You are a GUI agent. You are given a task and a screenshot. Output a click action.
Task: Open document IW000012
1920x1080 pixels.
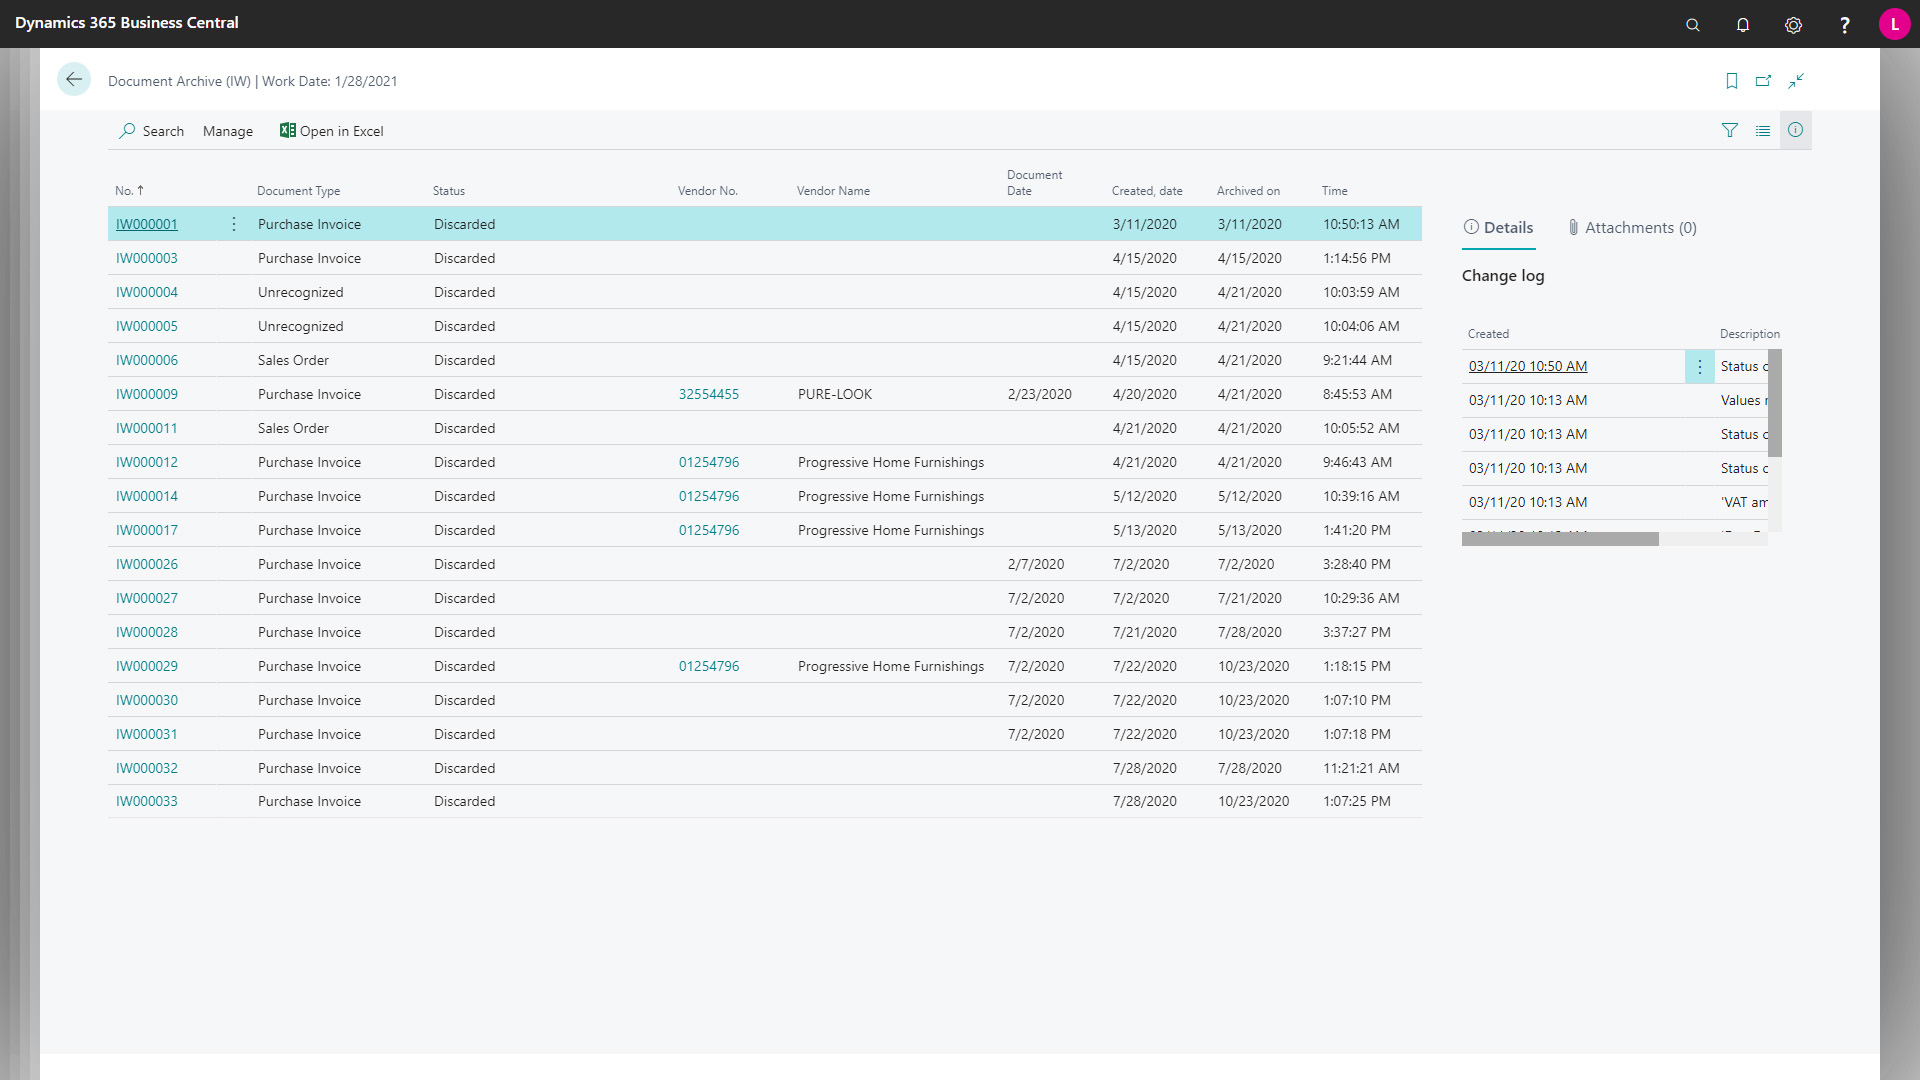[x=146, y=462]
